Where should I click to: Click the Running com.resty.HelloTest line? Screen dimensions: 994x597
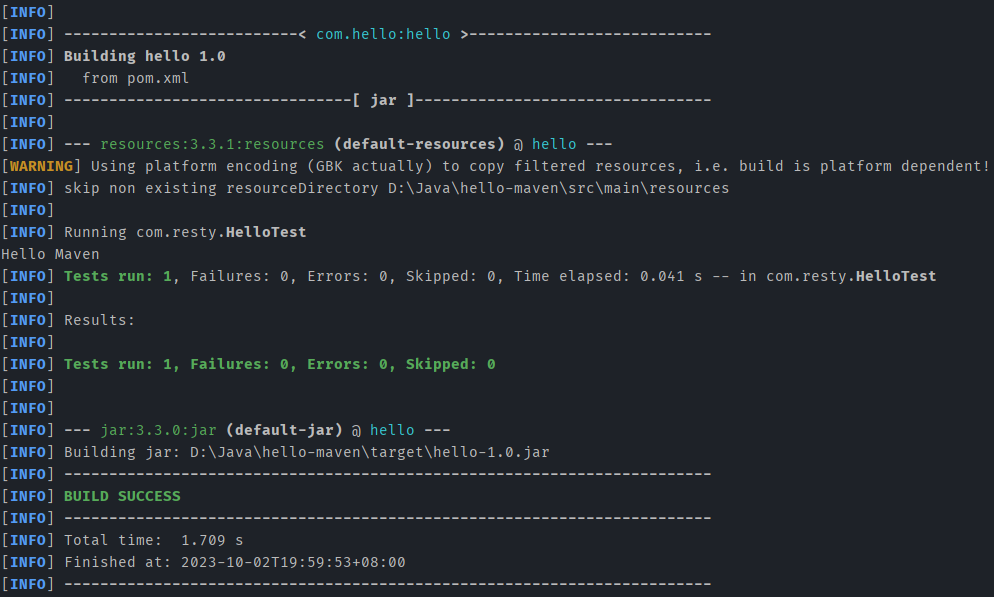pos(185,233)
